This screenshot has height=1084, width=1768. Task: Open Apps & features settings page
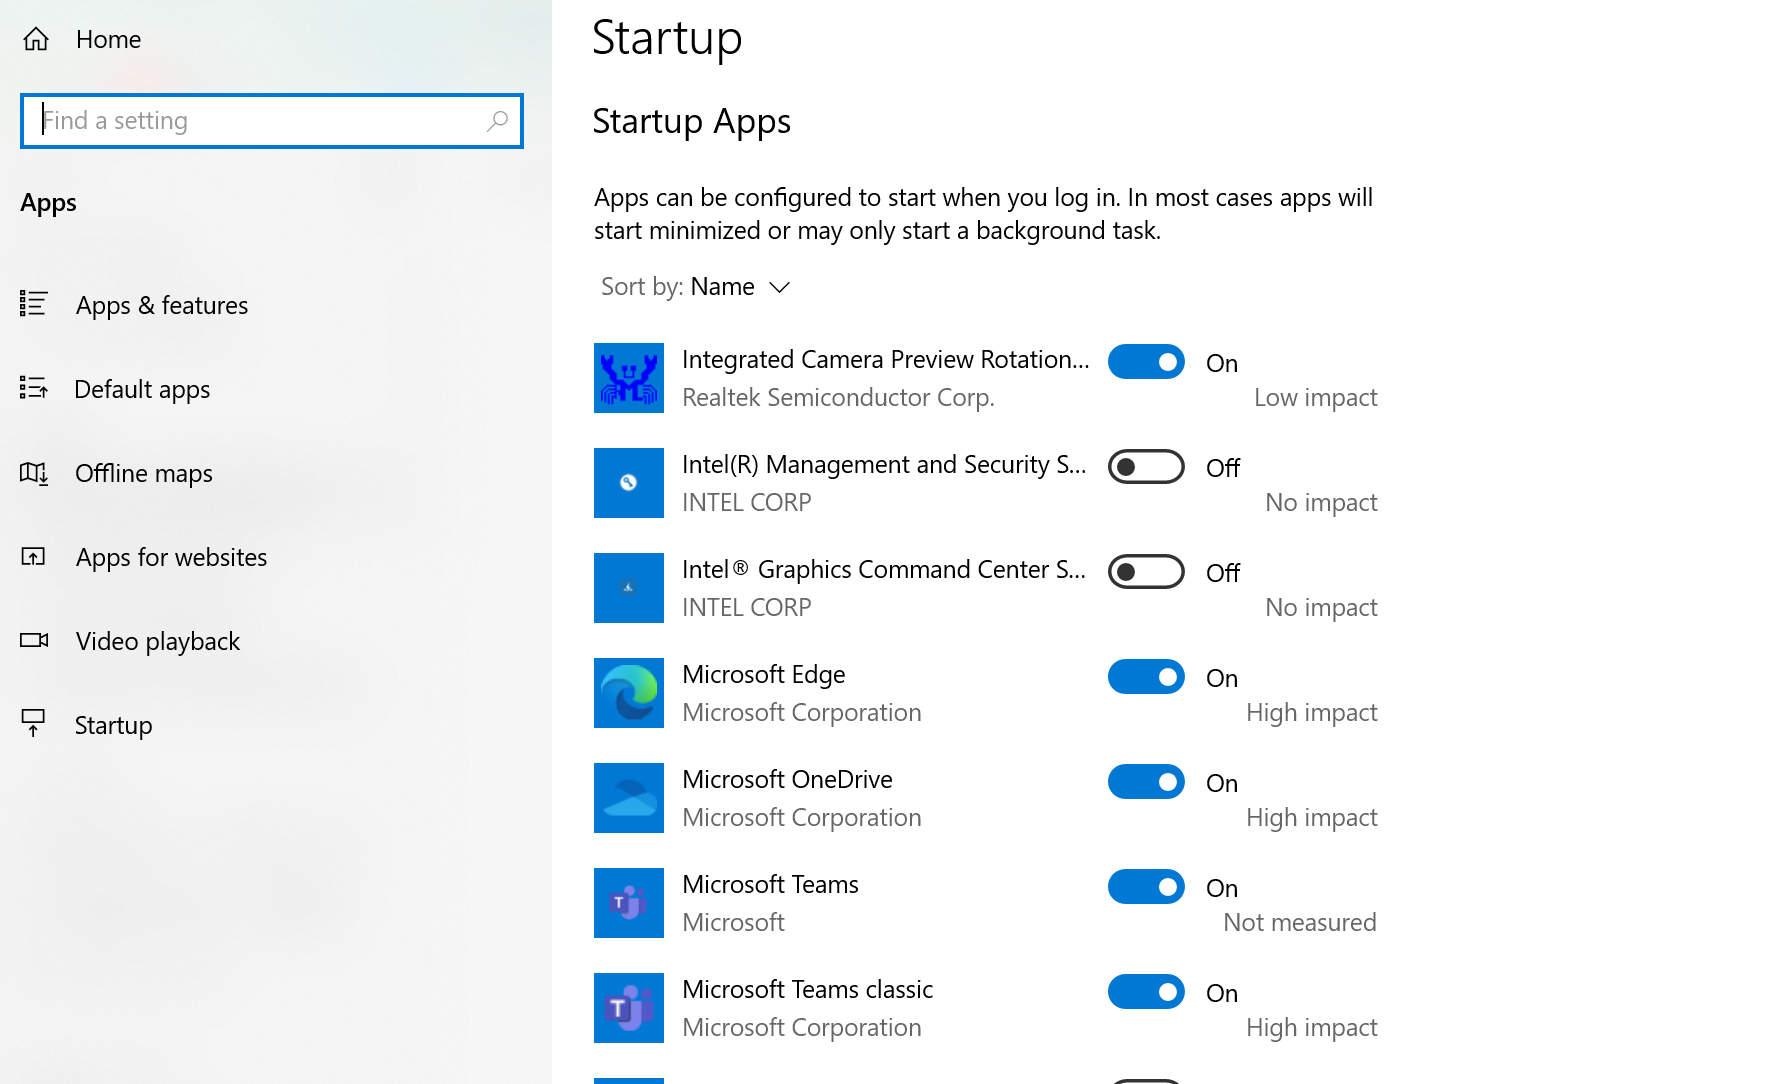[161, 305]
